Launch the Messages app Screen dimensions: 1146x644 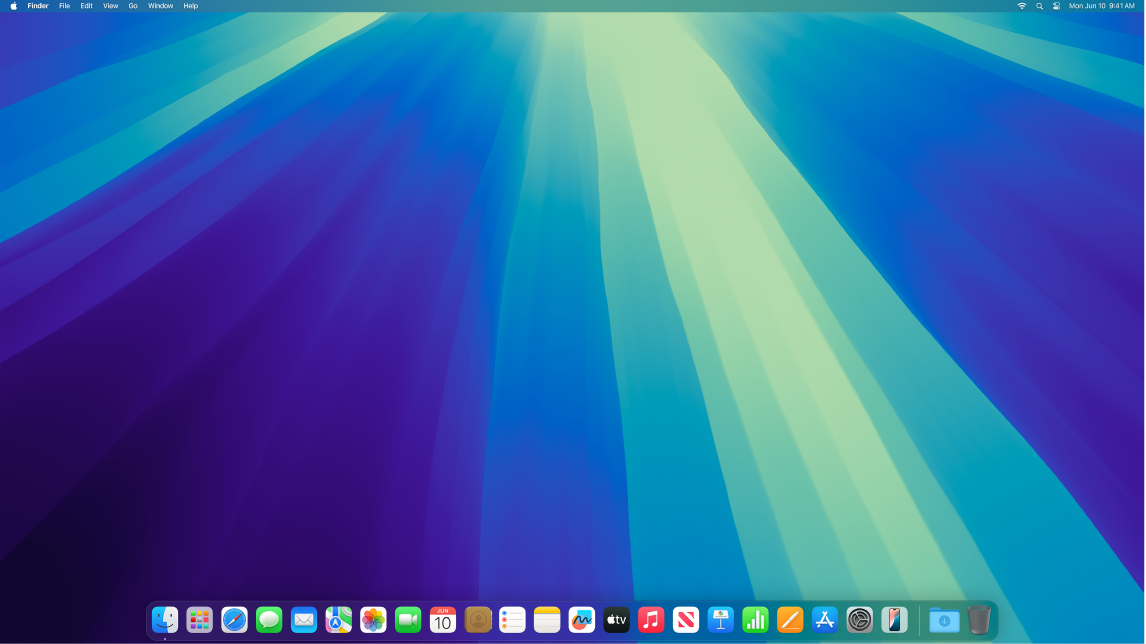269,620
